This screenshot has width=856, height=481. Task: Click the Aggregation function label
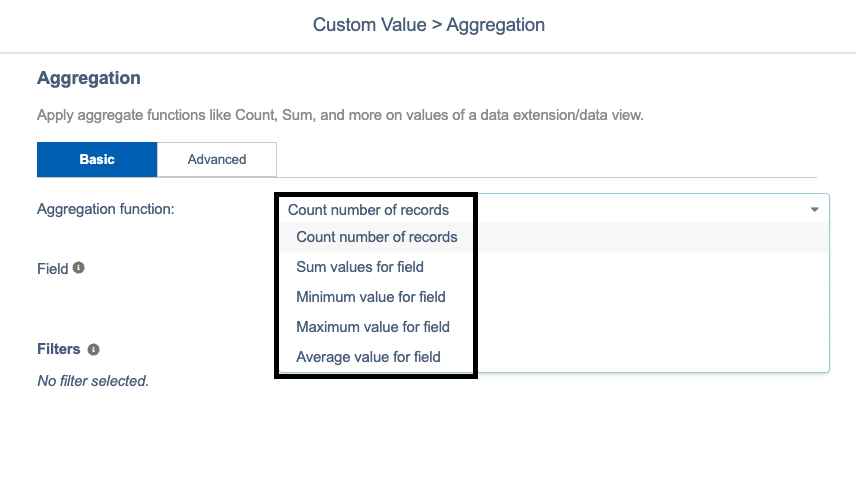(106, 209)
